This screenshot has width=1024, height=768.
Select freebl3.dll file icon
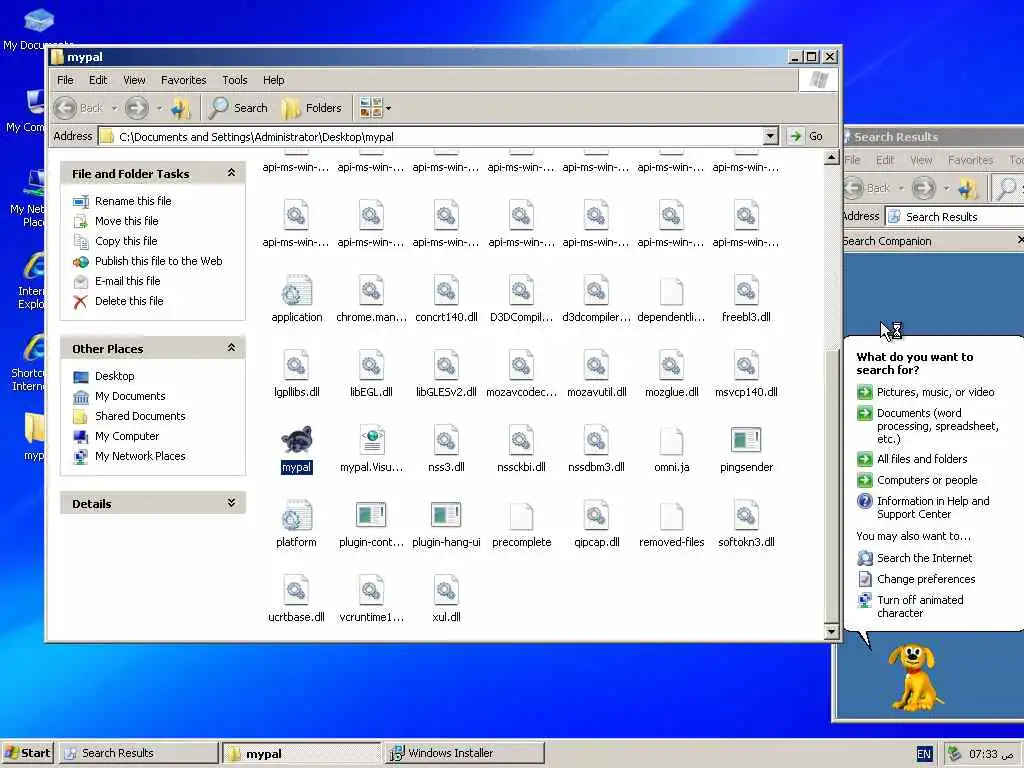click(x=746, y=291)
